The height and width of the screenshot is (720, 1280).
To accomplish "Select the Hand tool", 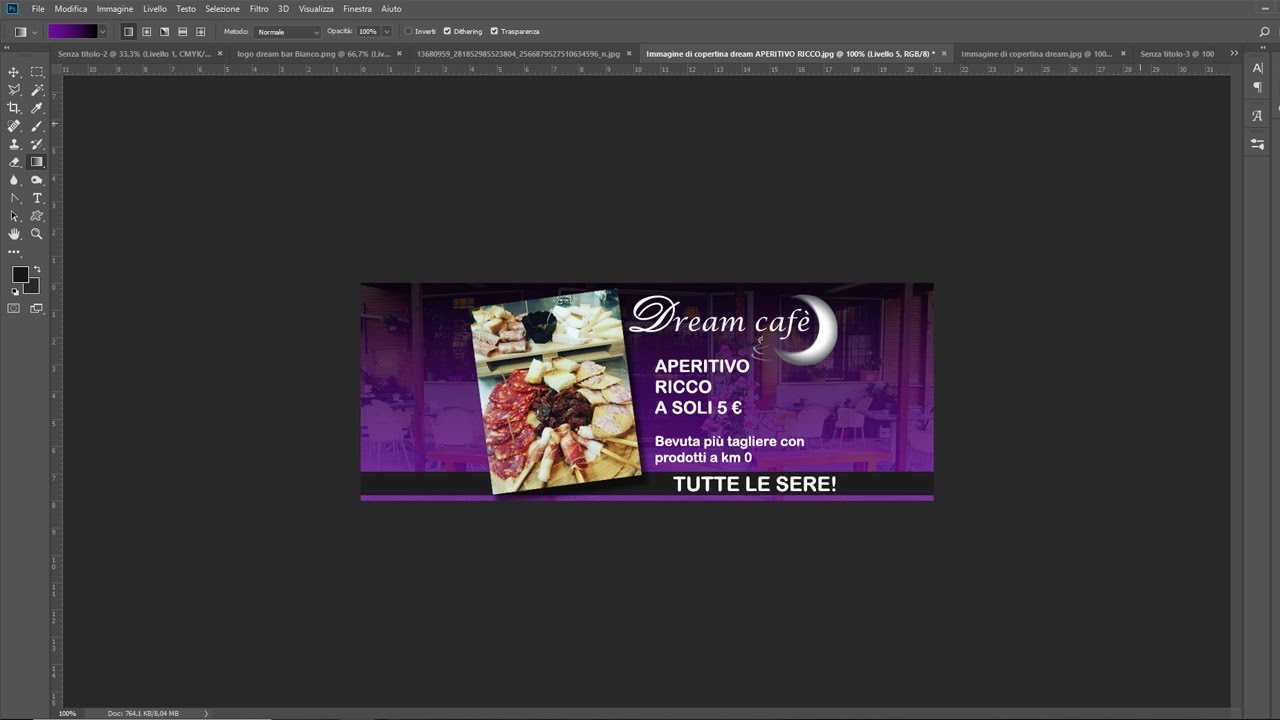I will pos(14,234).
